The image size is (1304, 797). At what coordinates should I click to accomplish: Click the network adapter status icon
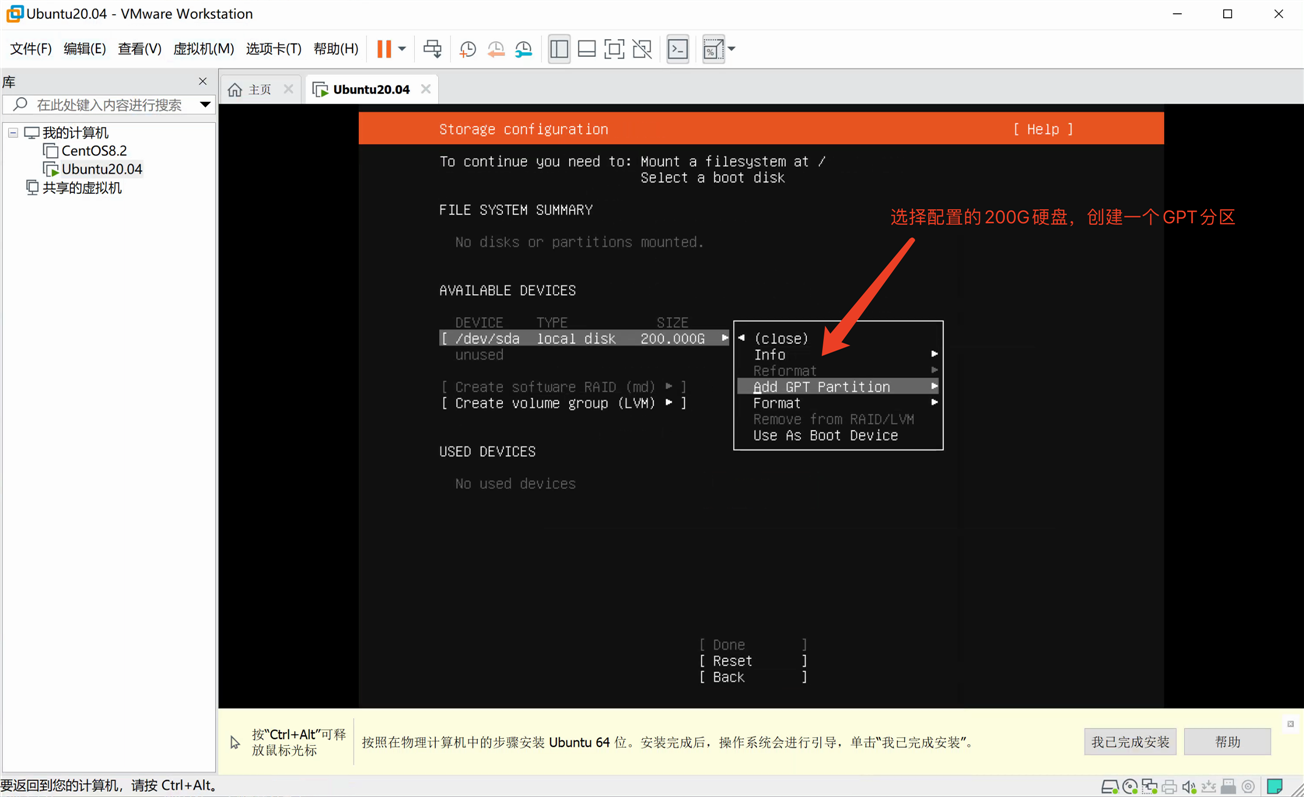click(1150, 787)
